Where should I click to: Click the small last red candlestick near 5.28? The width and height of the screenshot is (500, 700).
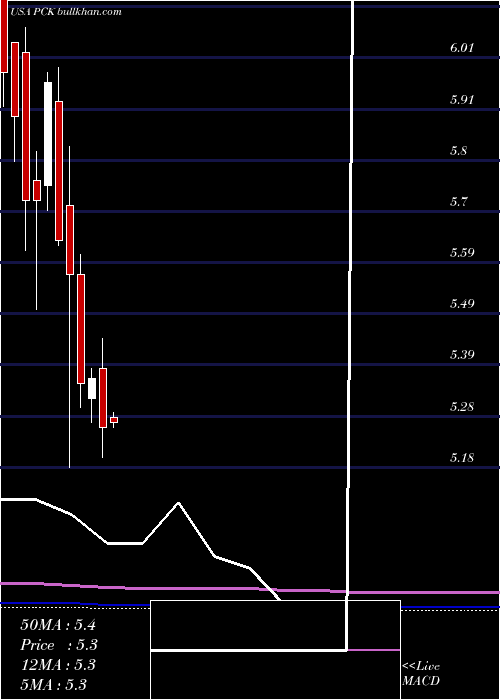[114, 420]
